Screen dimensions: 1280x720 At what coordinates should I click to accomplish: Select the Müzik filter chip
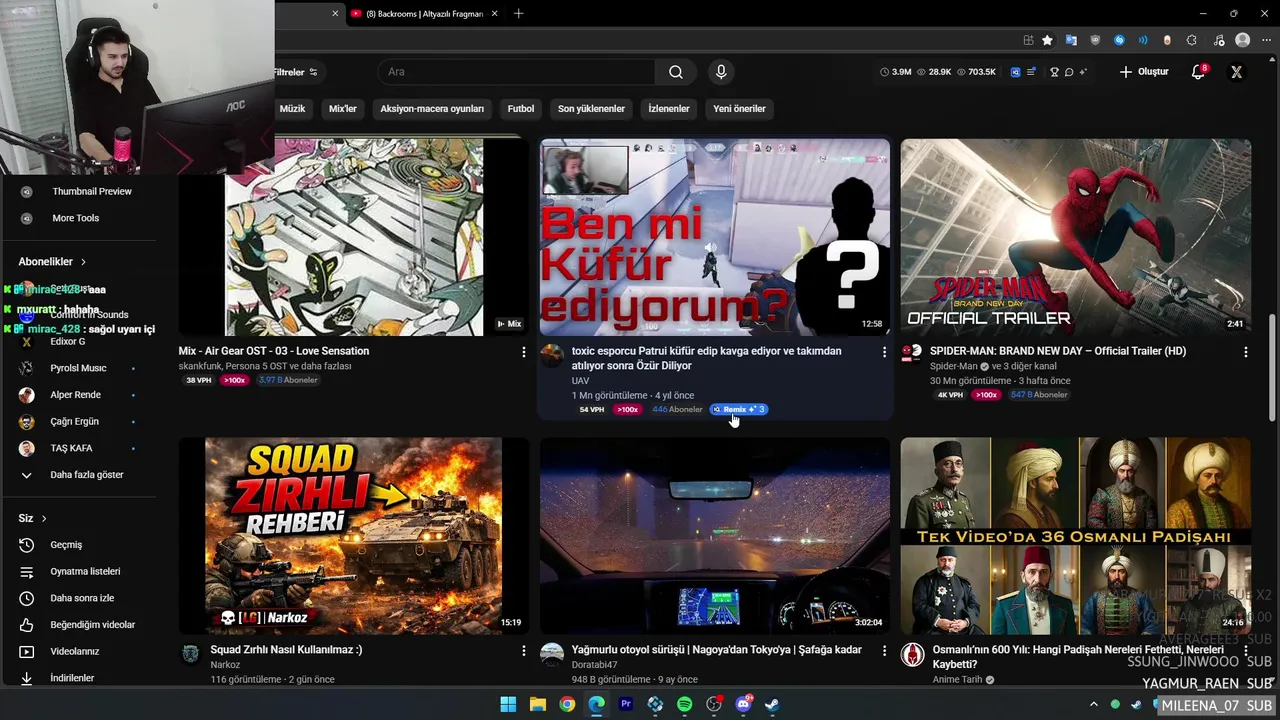(x=293, y=109)
